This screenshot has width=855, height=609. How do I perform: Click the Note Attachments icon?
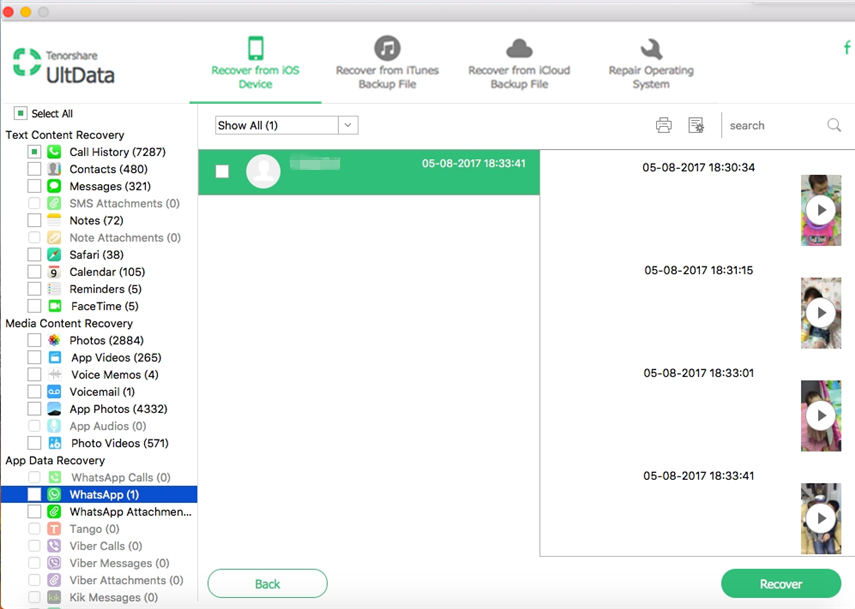(x=54, y=238)
